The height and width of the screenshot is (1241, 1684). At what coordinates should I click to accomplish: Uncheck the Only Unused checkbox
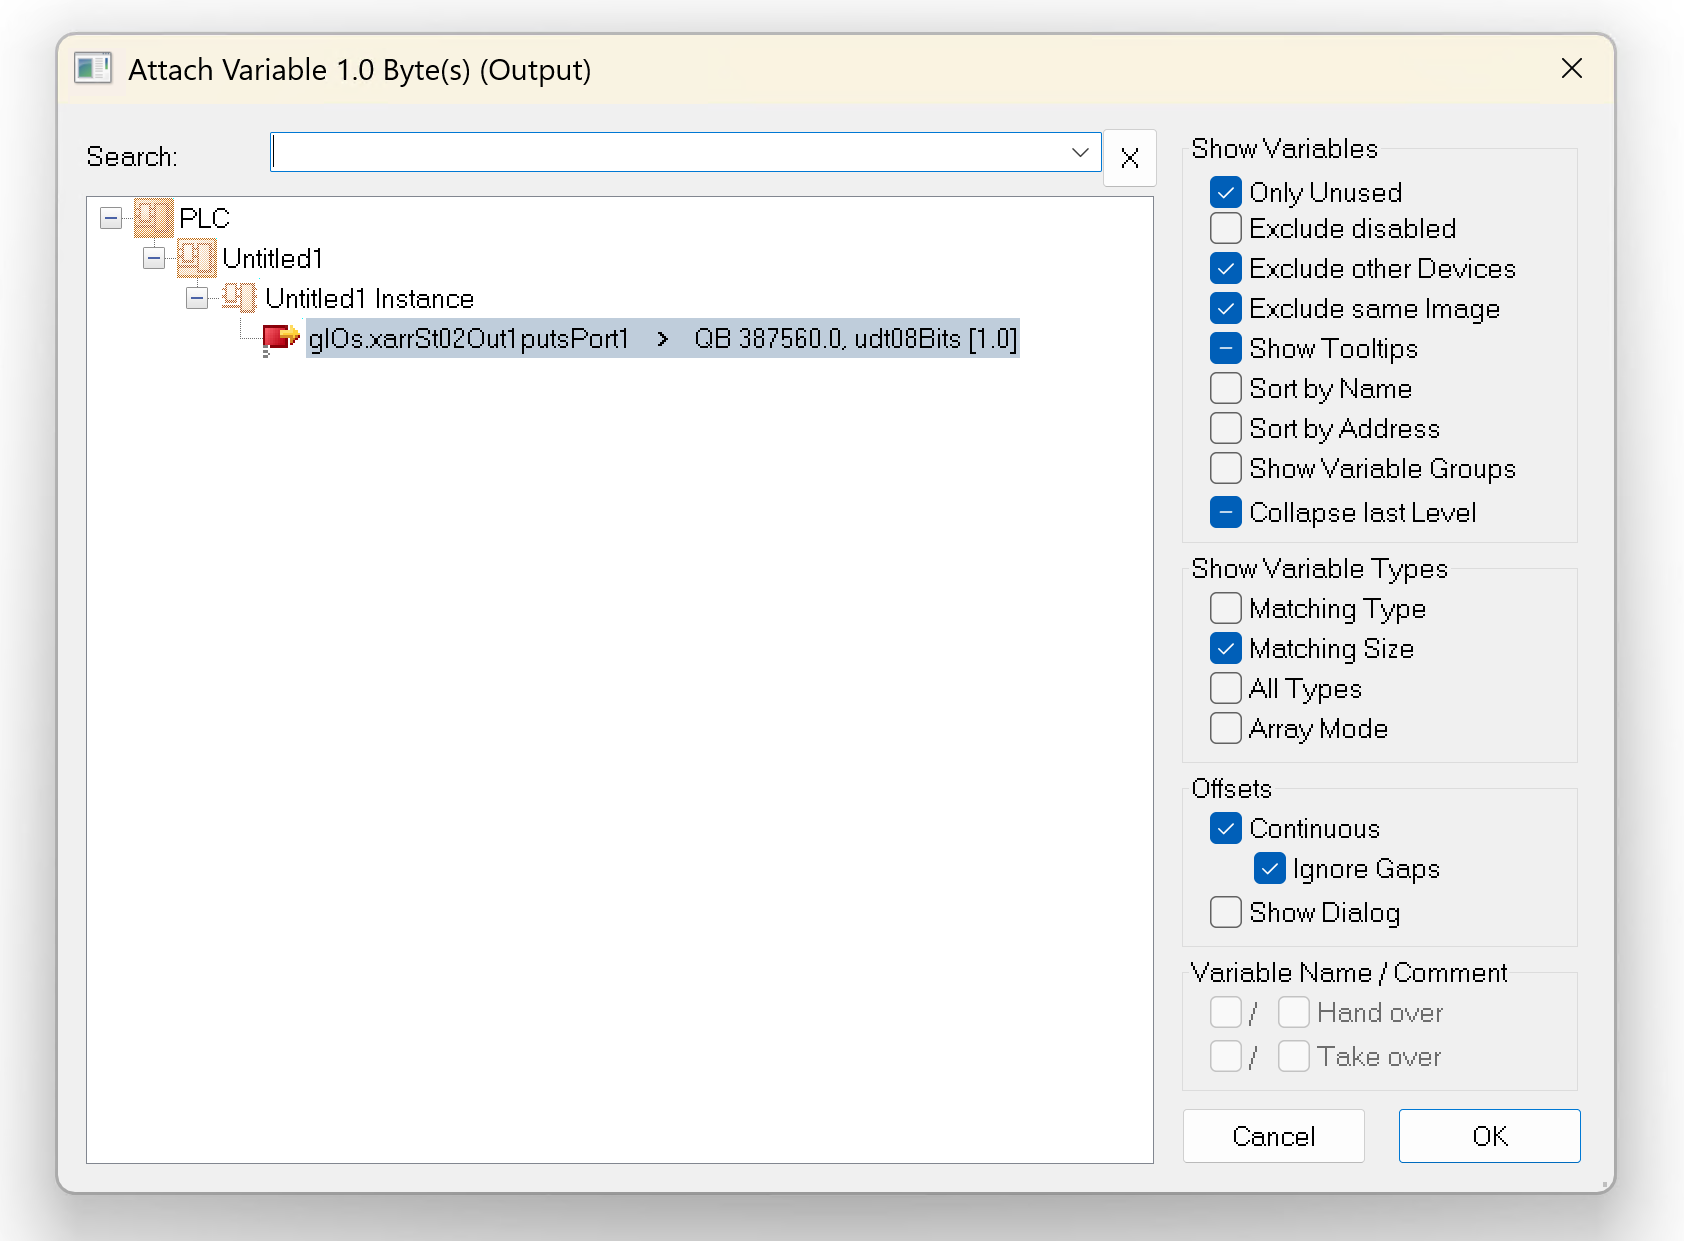pos(1225,192)
